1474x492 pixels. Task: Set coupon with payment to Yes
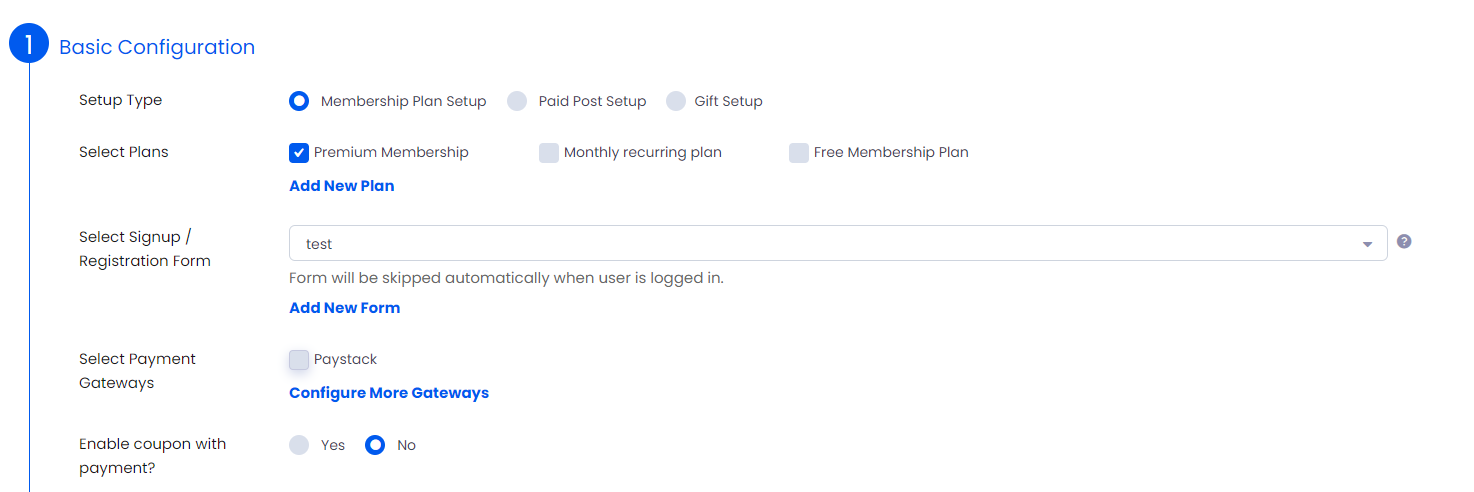[299, 445]
